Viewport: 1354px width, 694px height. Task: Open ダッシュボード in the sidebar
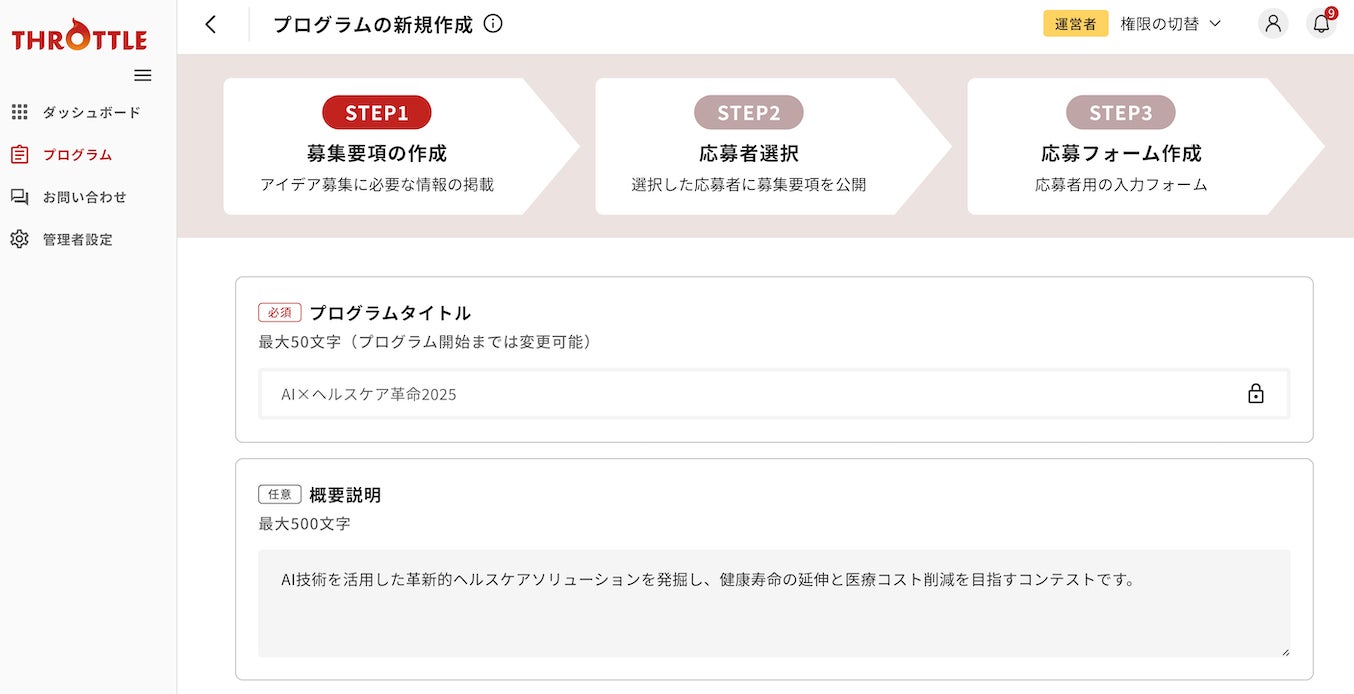pos(91,112)
